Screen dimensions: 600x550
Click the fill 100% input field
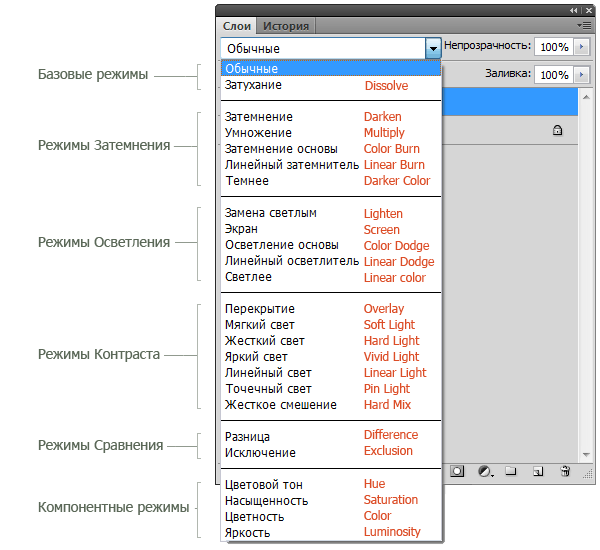[x=554, y=74]
